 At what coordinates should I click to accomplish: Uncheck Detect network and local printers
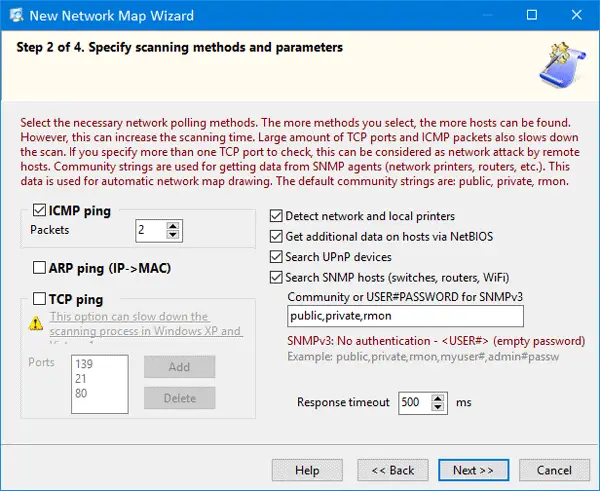coord(277,215)
